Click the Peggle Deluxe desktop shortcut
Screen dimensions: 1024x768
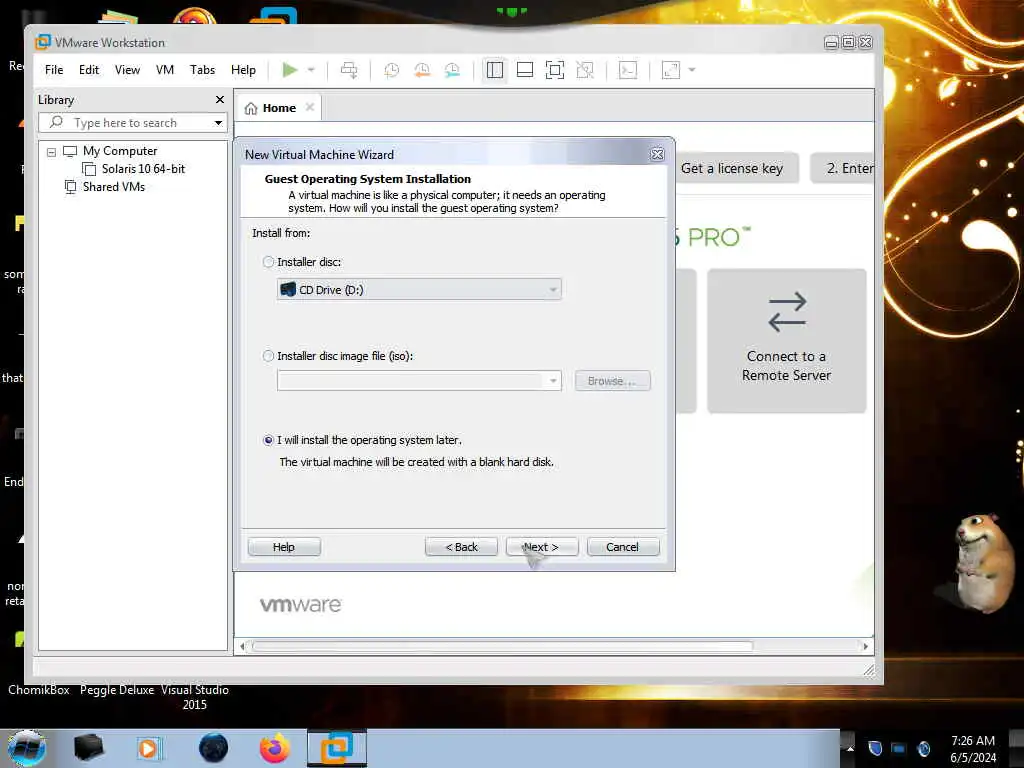(x=117, y=690)
